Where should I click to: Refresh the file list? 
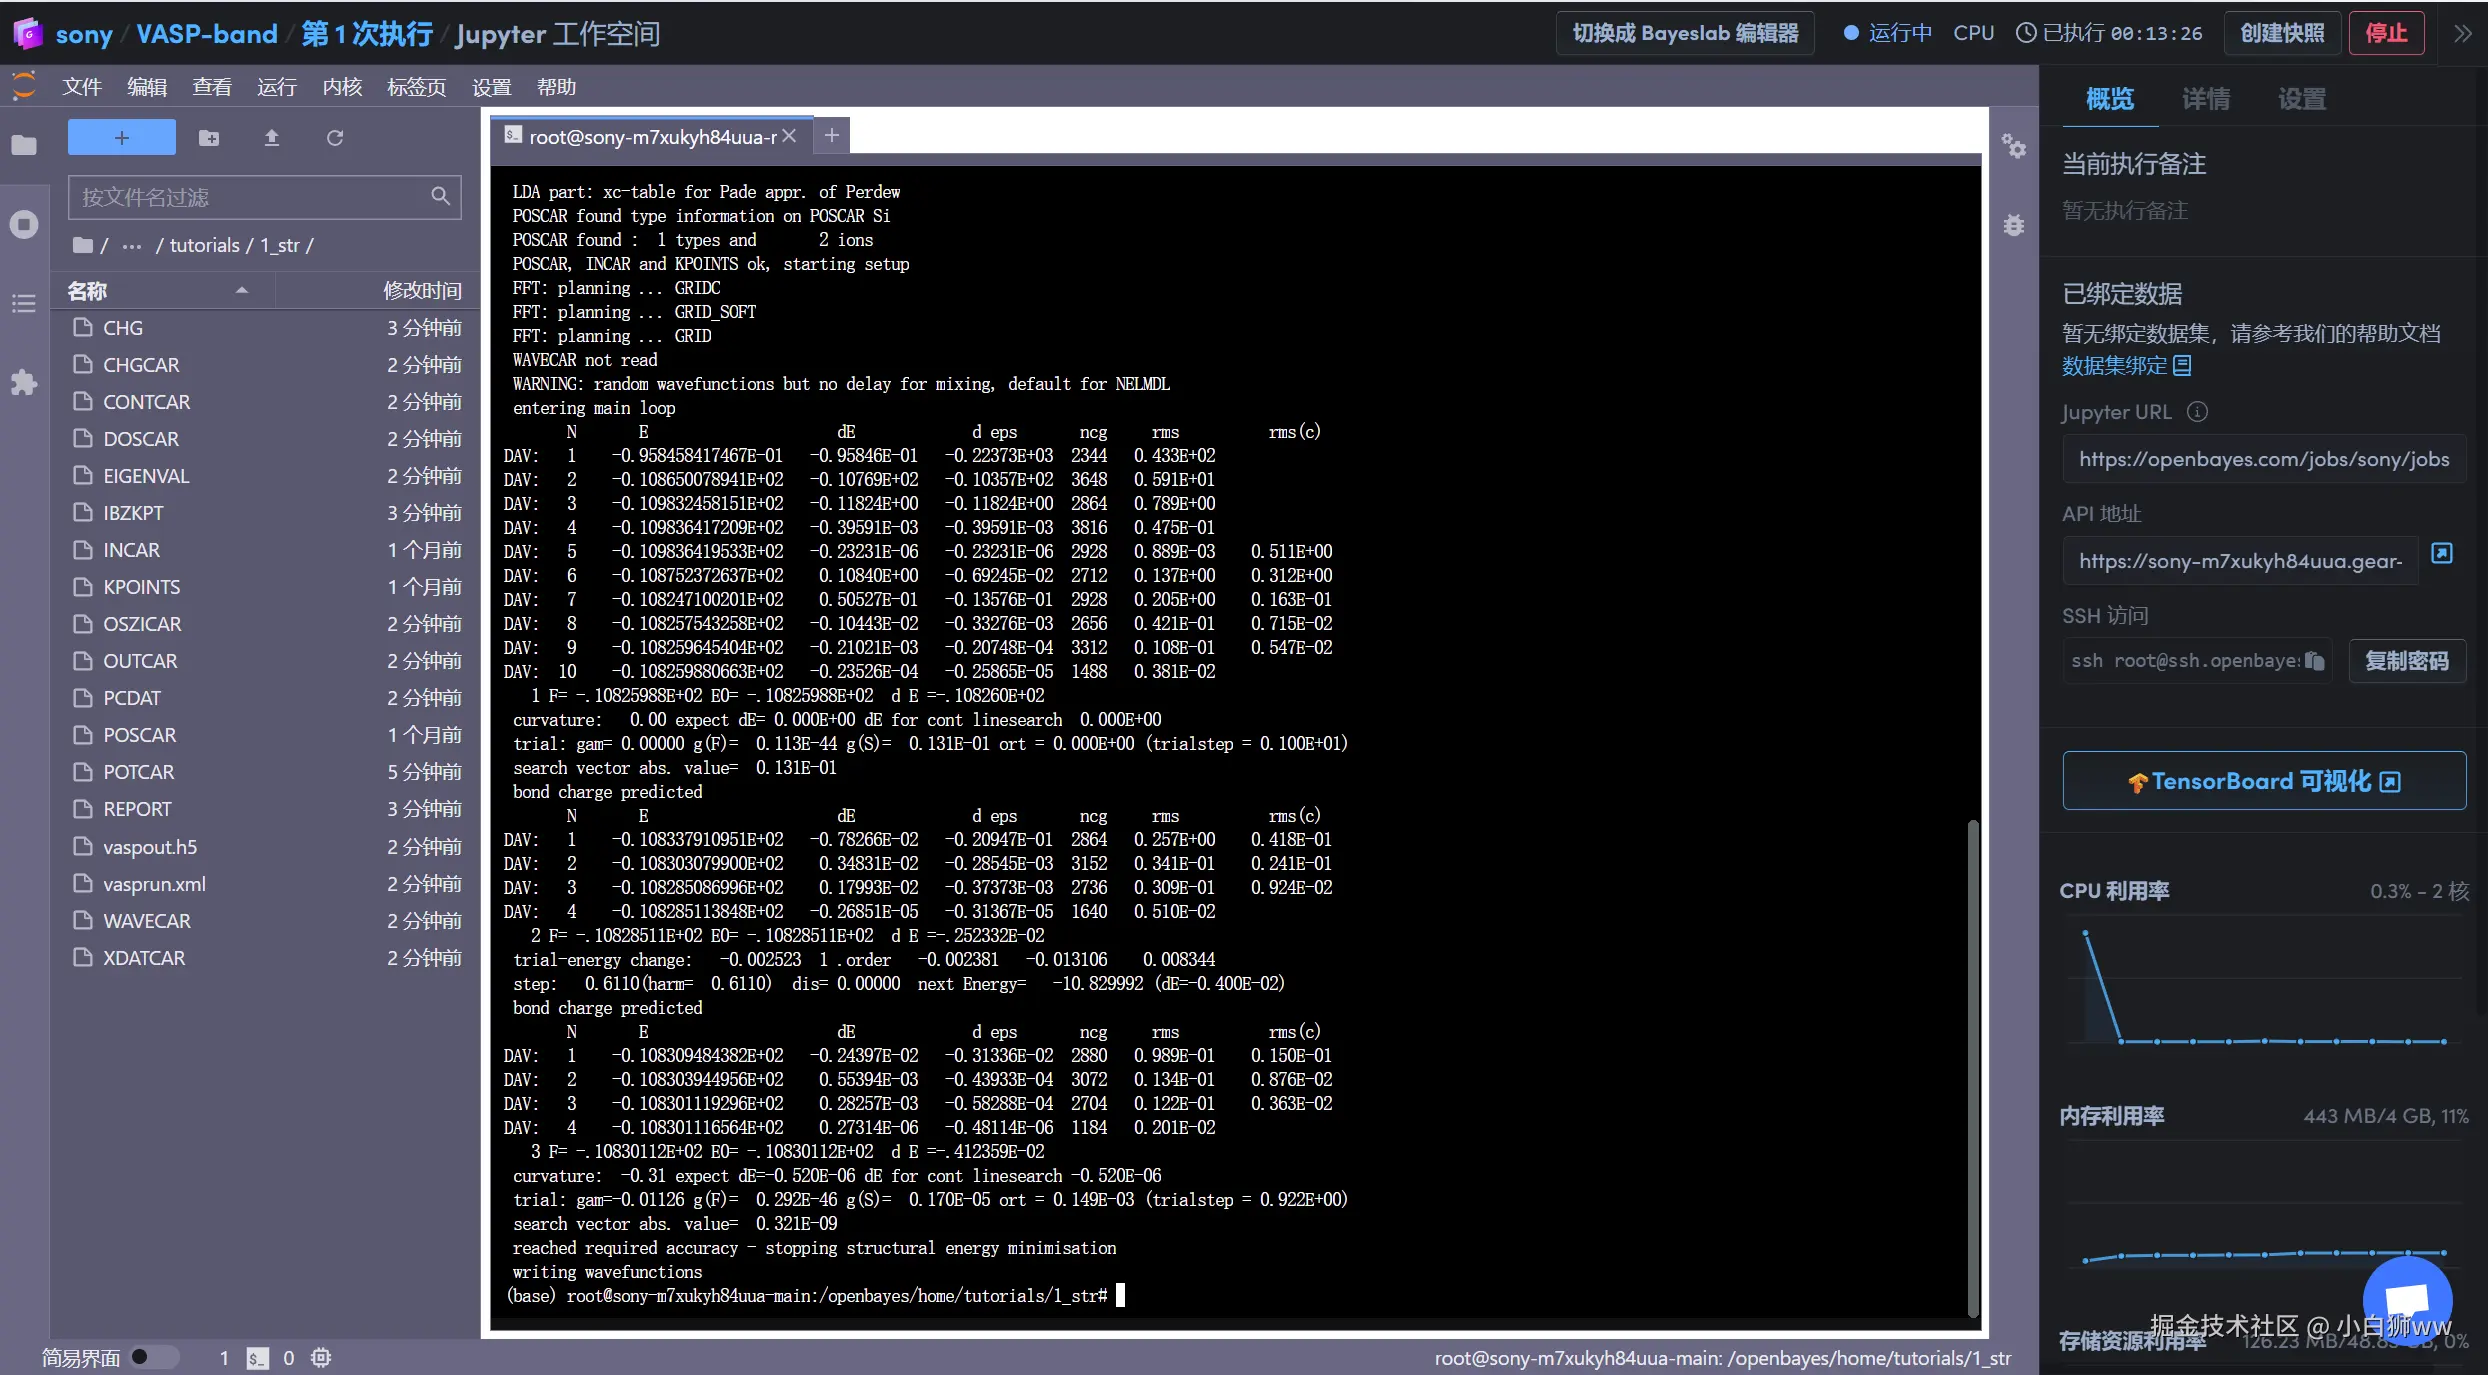335,138
